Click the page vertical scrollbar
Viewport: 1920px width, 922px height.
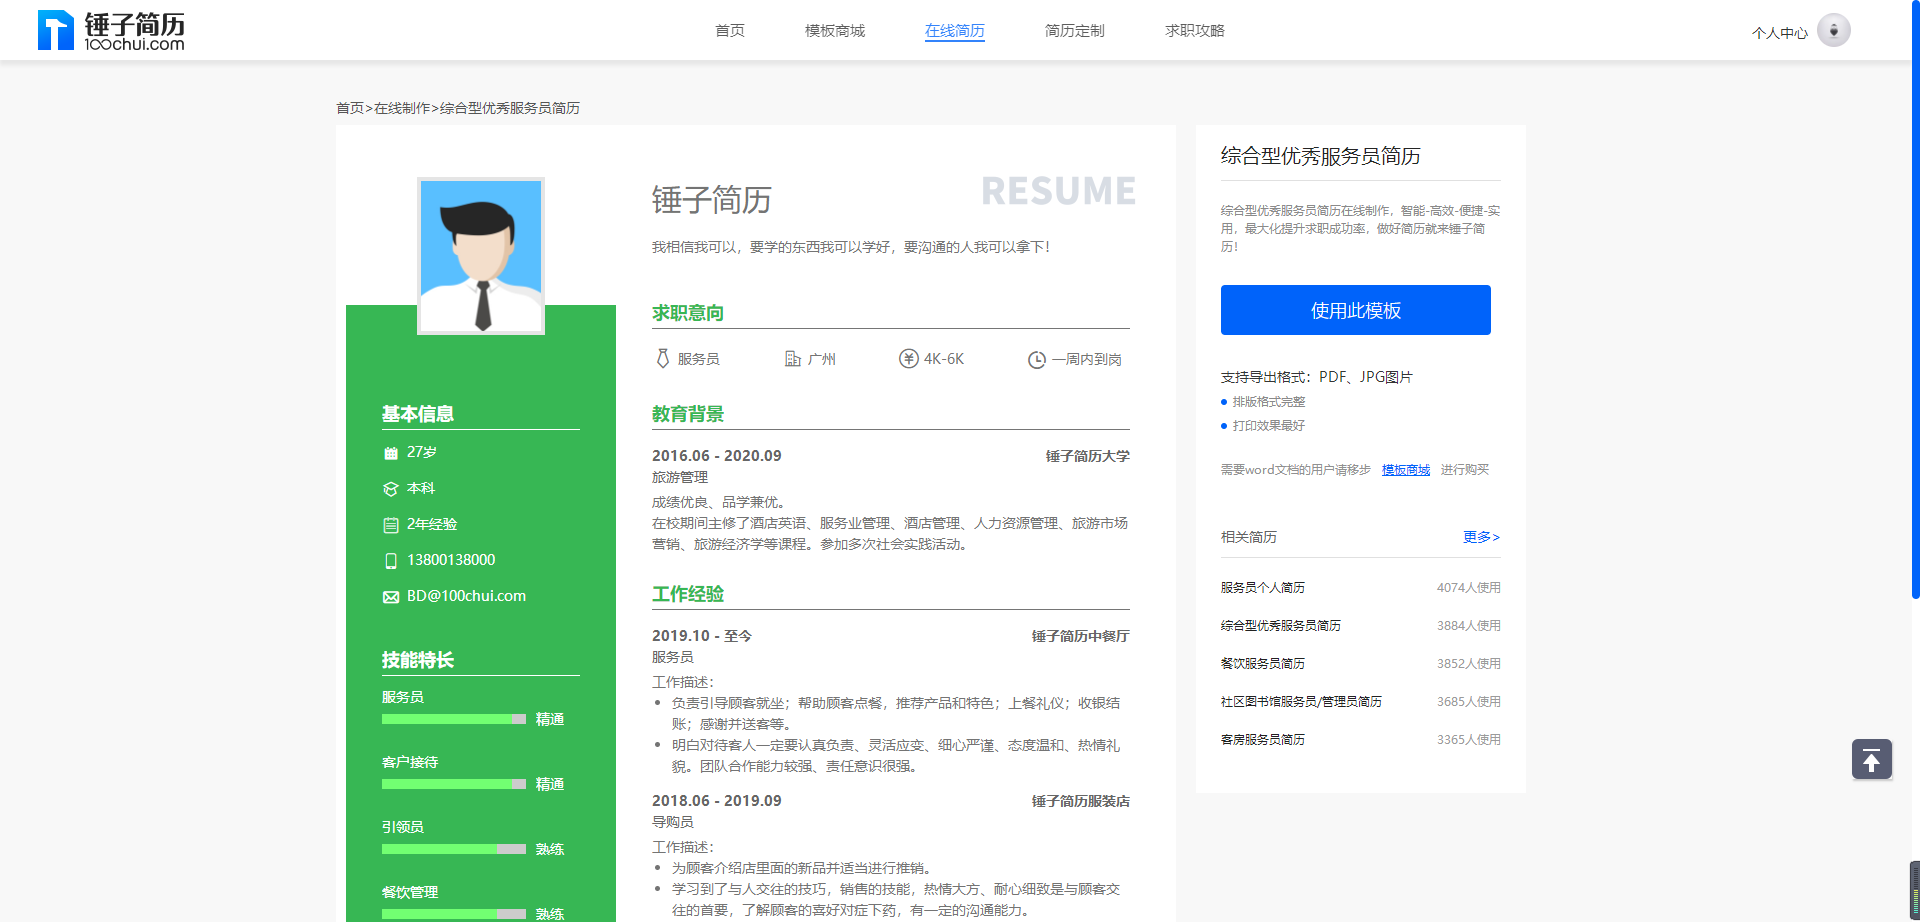pos(1915,300)
